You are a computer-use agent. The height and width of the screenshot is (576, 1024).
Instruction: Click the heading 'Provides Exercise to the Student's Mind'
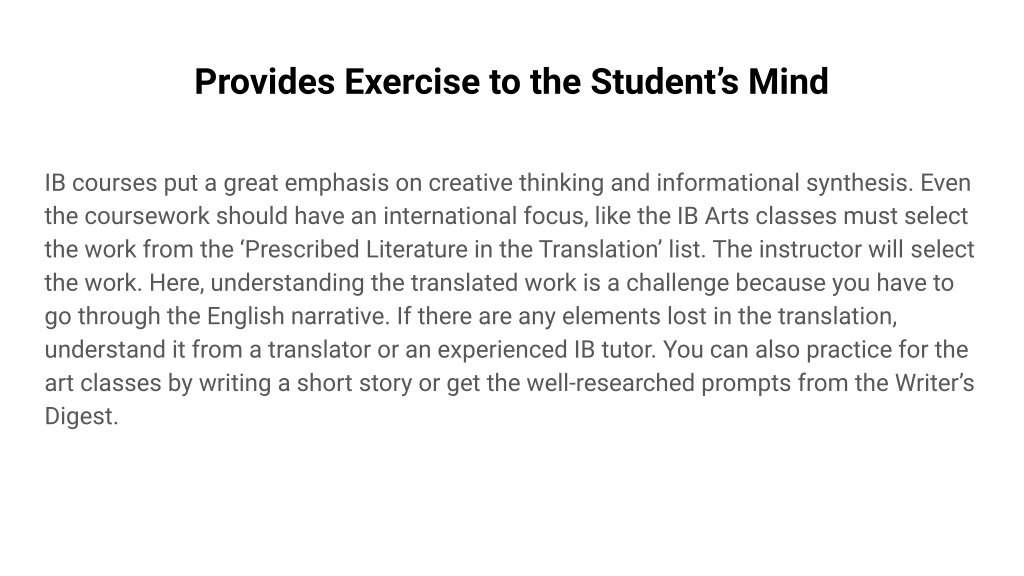coord(511,82)
